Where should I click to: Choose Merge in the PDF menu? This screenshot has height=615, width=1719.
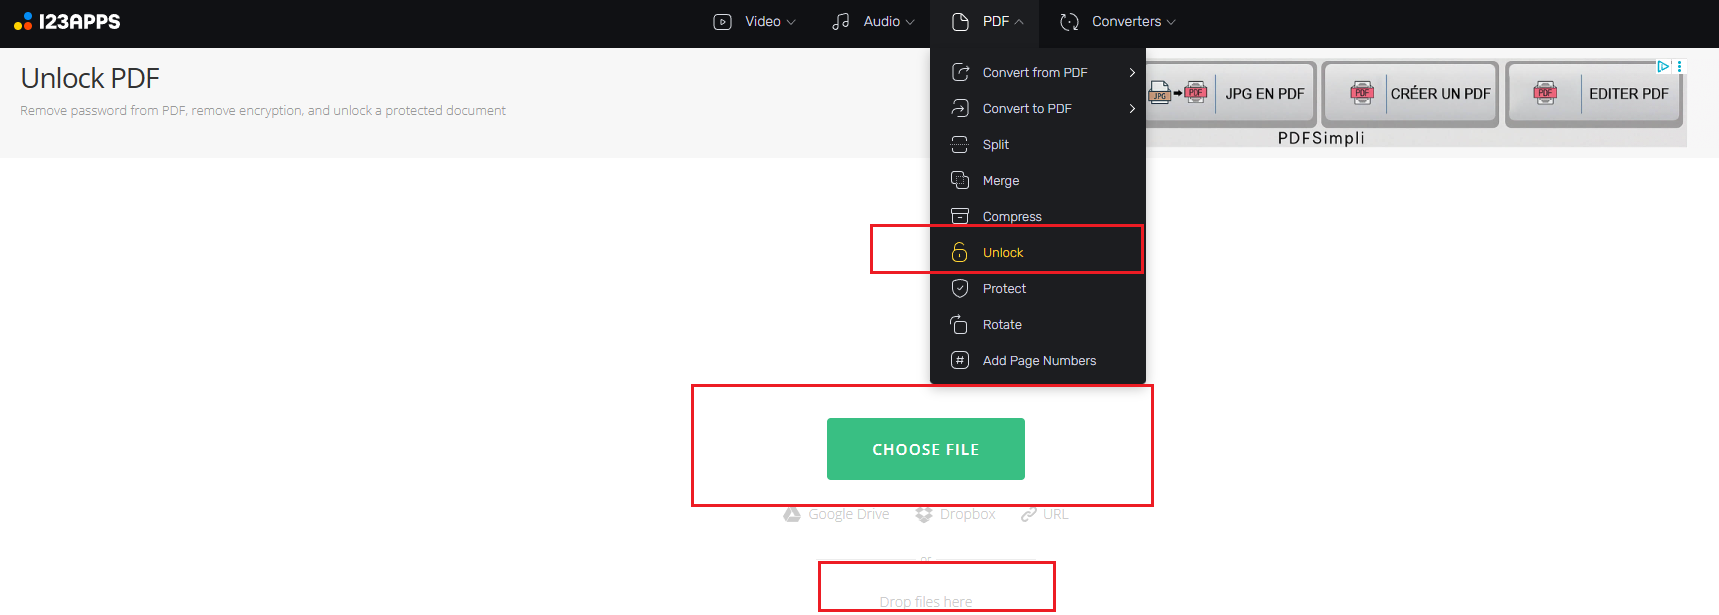tap(1038, 180)
